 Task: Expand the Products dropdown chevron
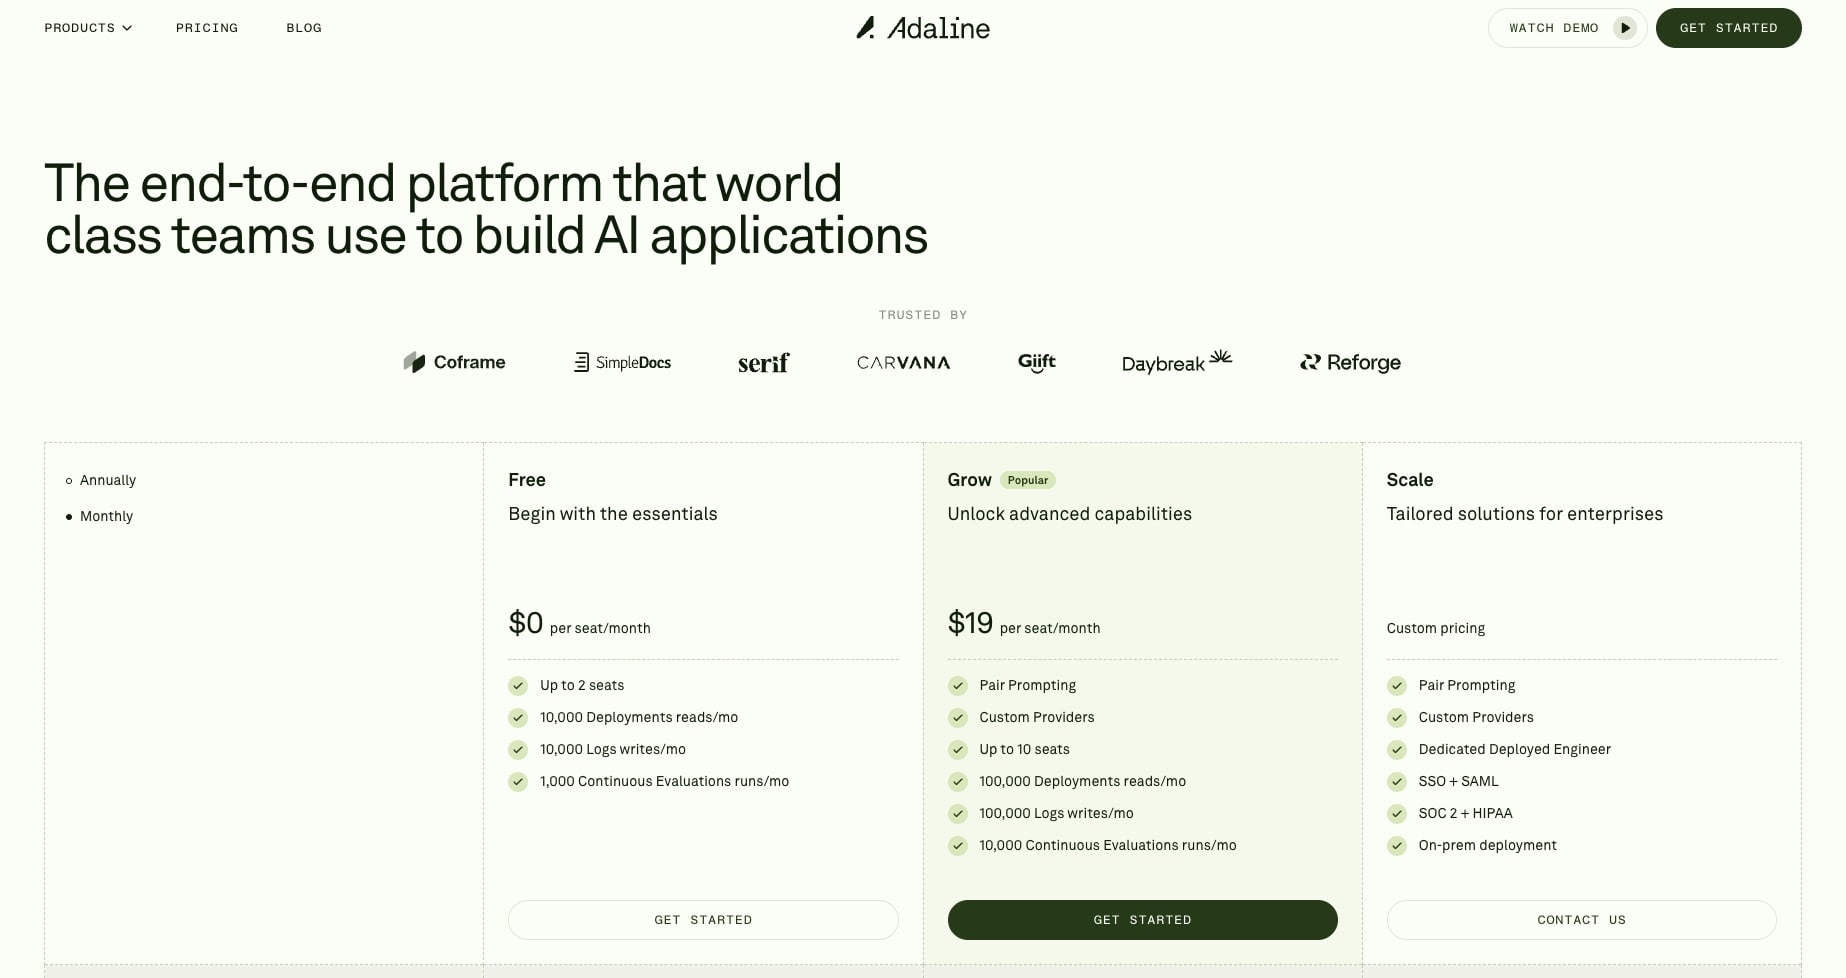[x=127, y=28]
